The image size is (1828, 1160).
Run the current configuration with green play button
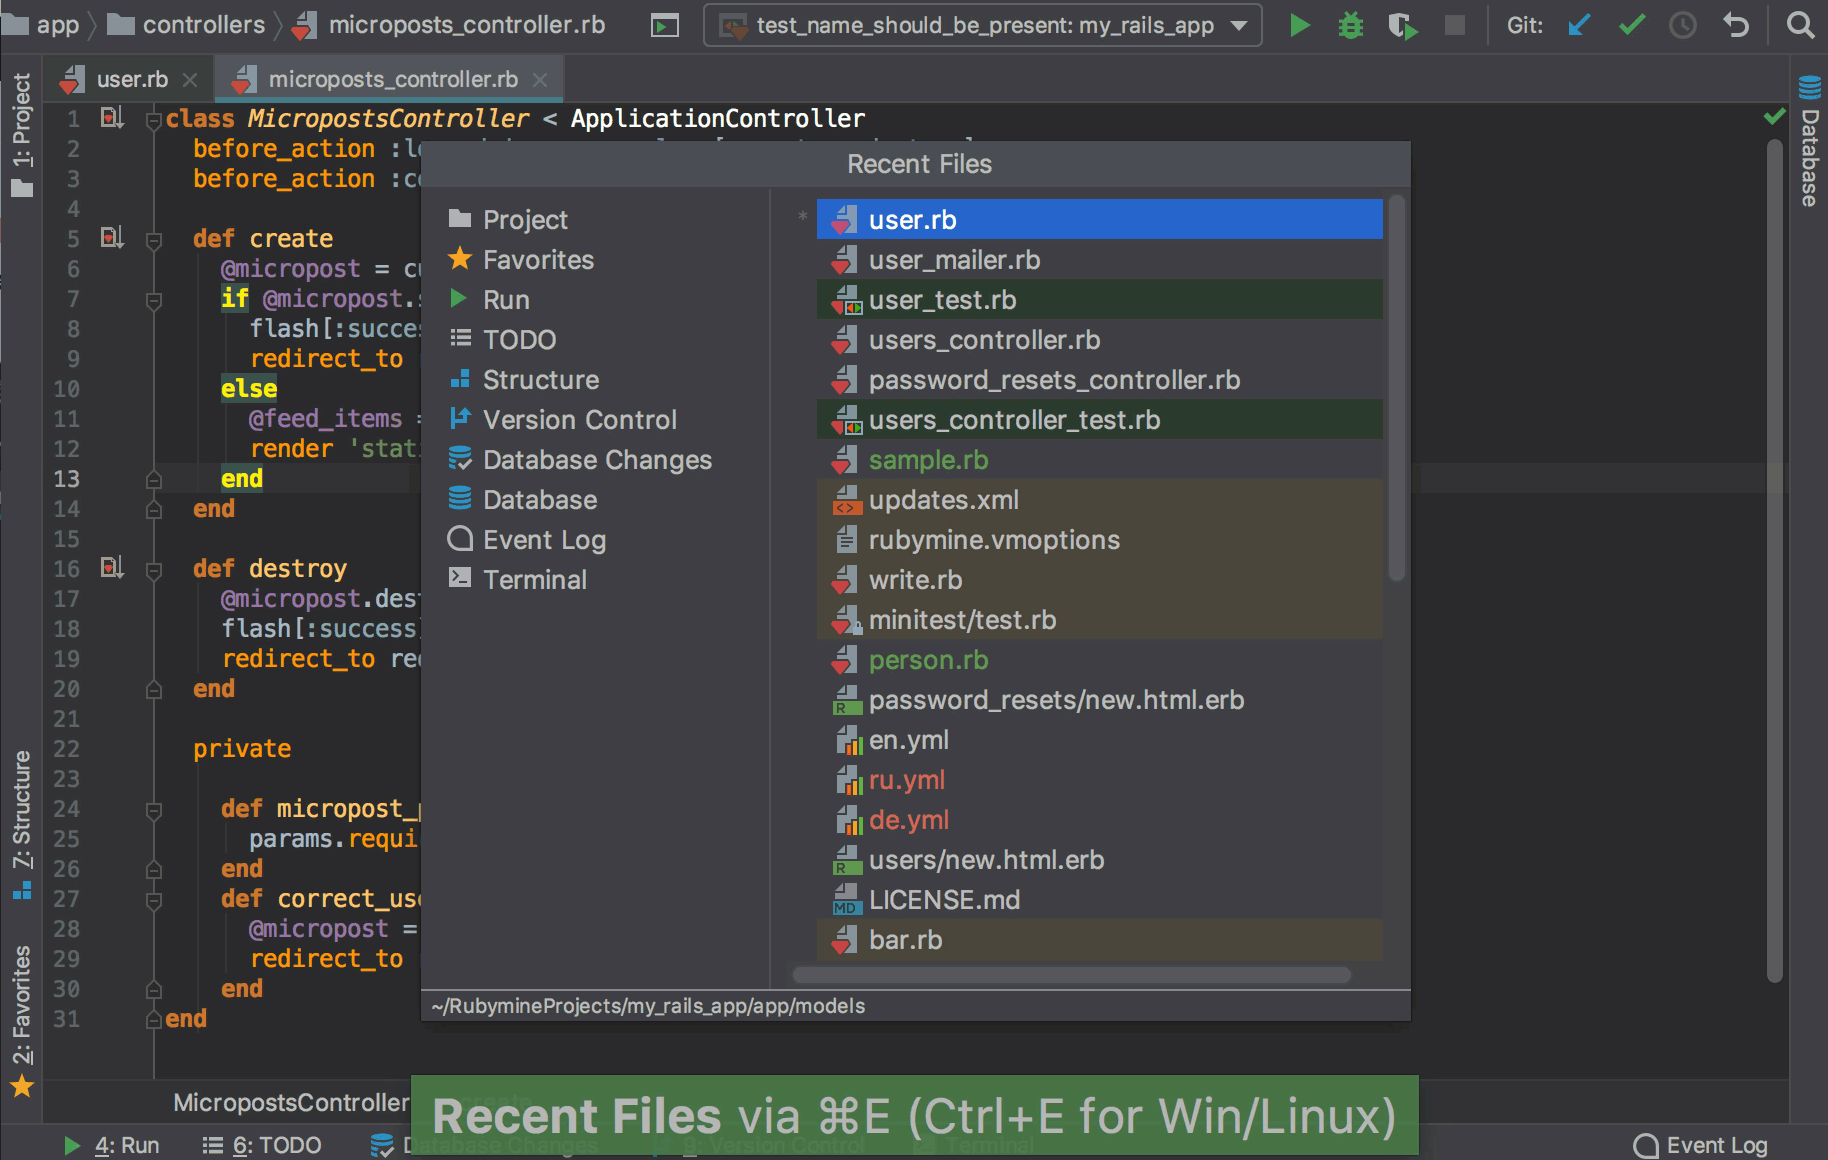(x=1299, y=25)
